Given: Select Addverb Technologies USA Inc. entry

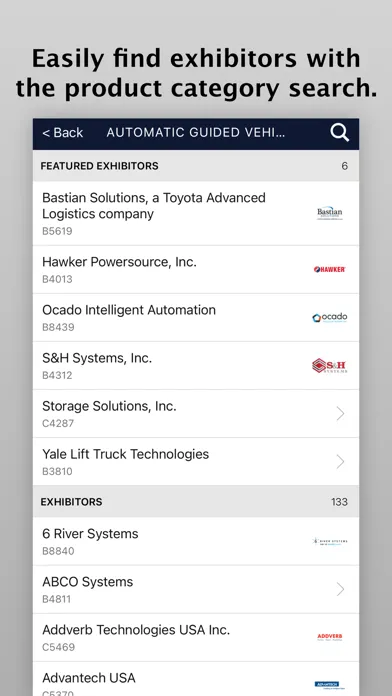Looking at the screenshot, I should pos(196,637).
